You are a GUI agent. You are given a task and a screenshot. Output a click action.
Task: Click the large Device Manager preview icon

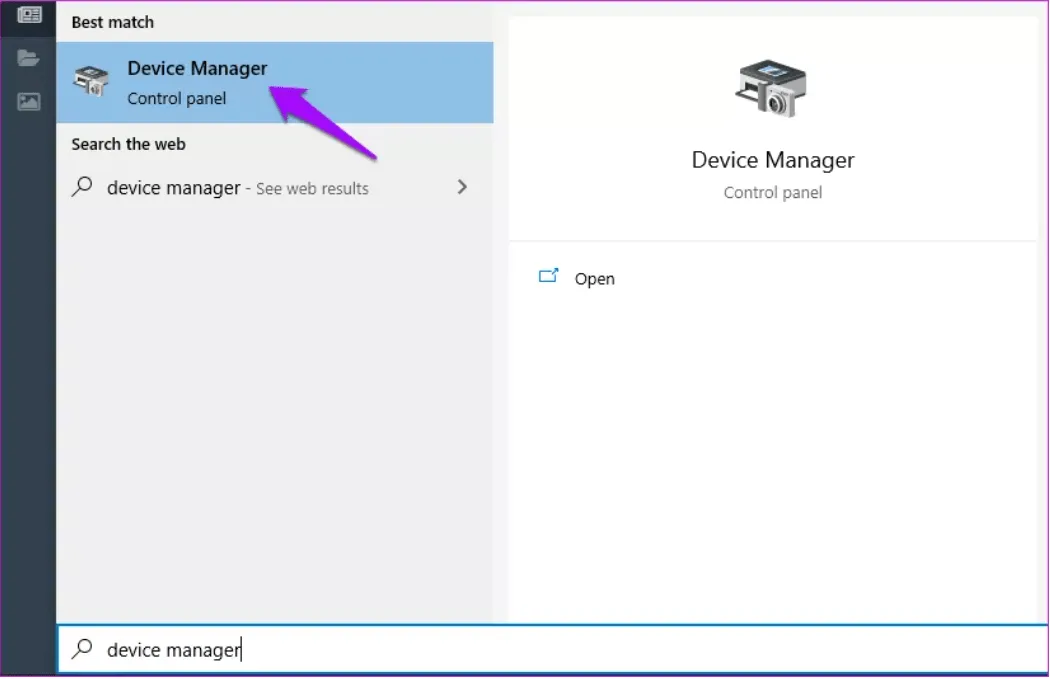click(772, 88)
